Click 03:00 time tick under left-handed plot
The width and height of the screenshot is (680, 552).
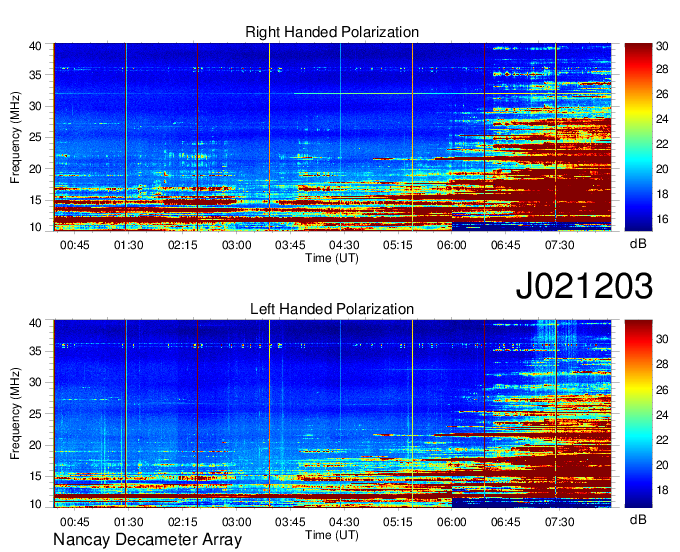tap(236, 522)
